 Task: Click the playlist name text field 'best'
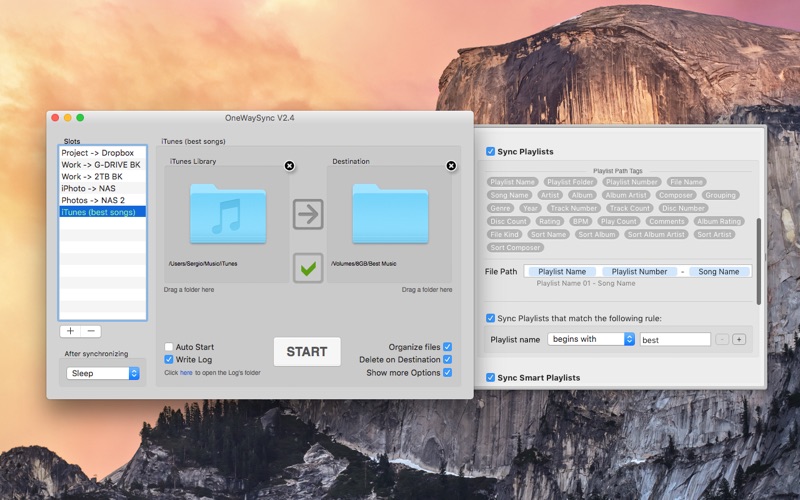pos(675,339)
